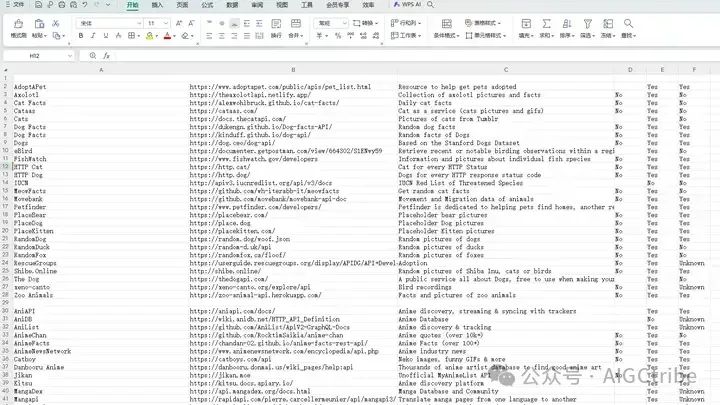Image resolution: width=720 pixels, height=405 pixels.
Task: Apply currency format with ¥ icon
Action: 319,35
